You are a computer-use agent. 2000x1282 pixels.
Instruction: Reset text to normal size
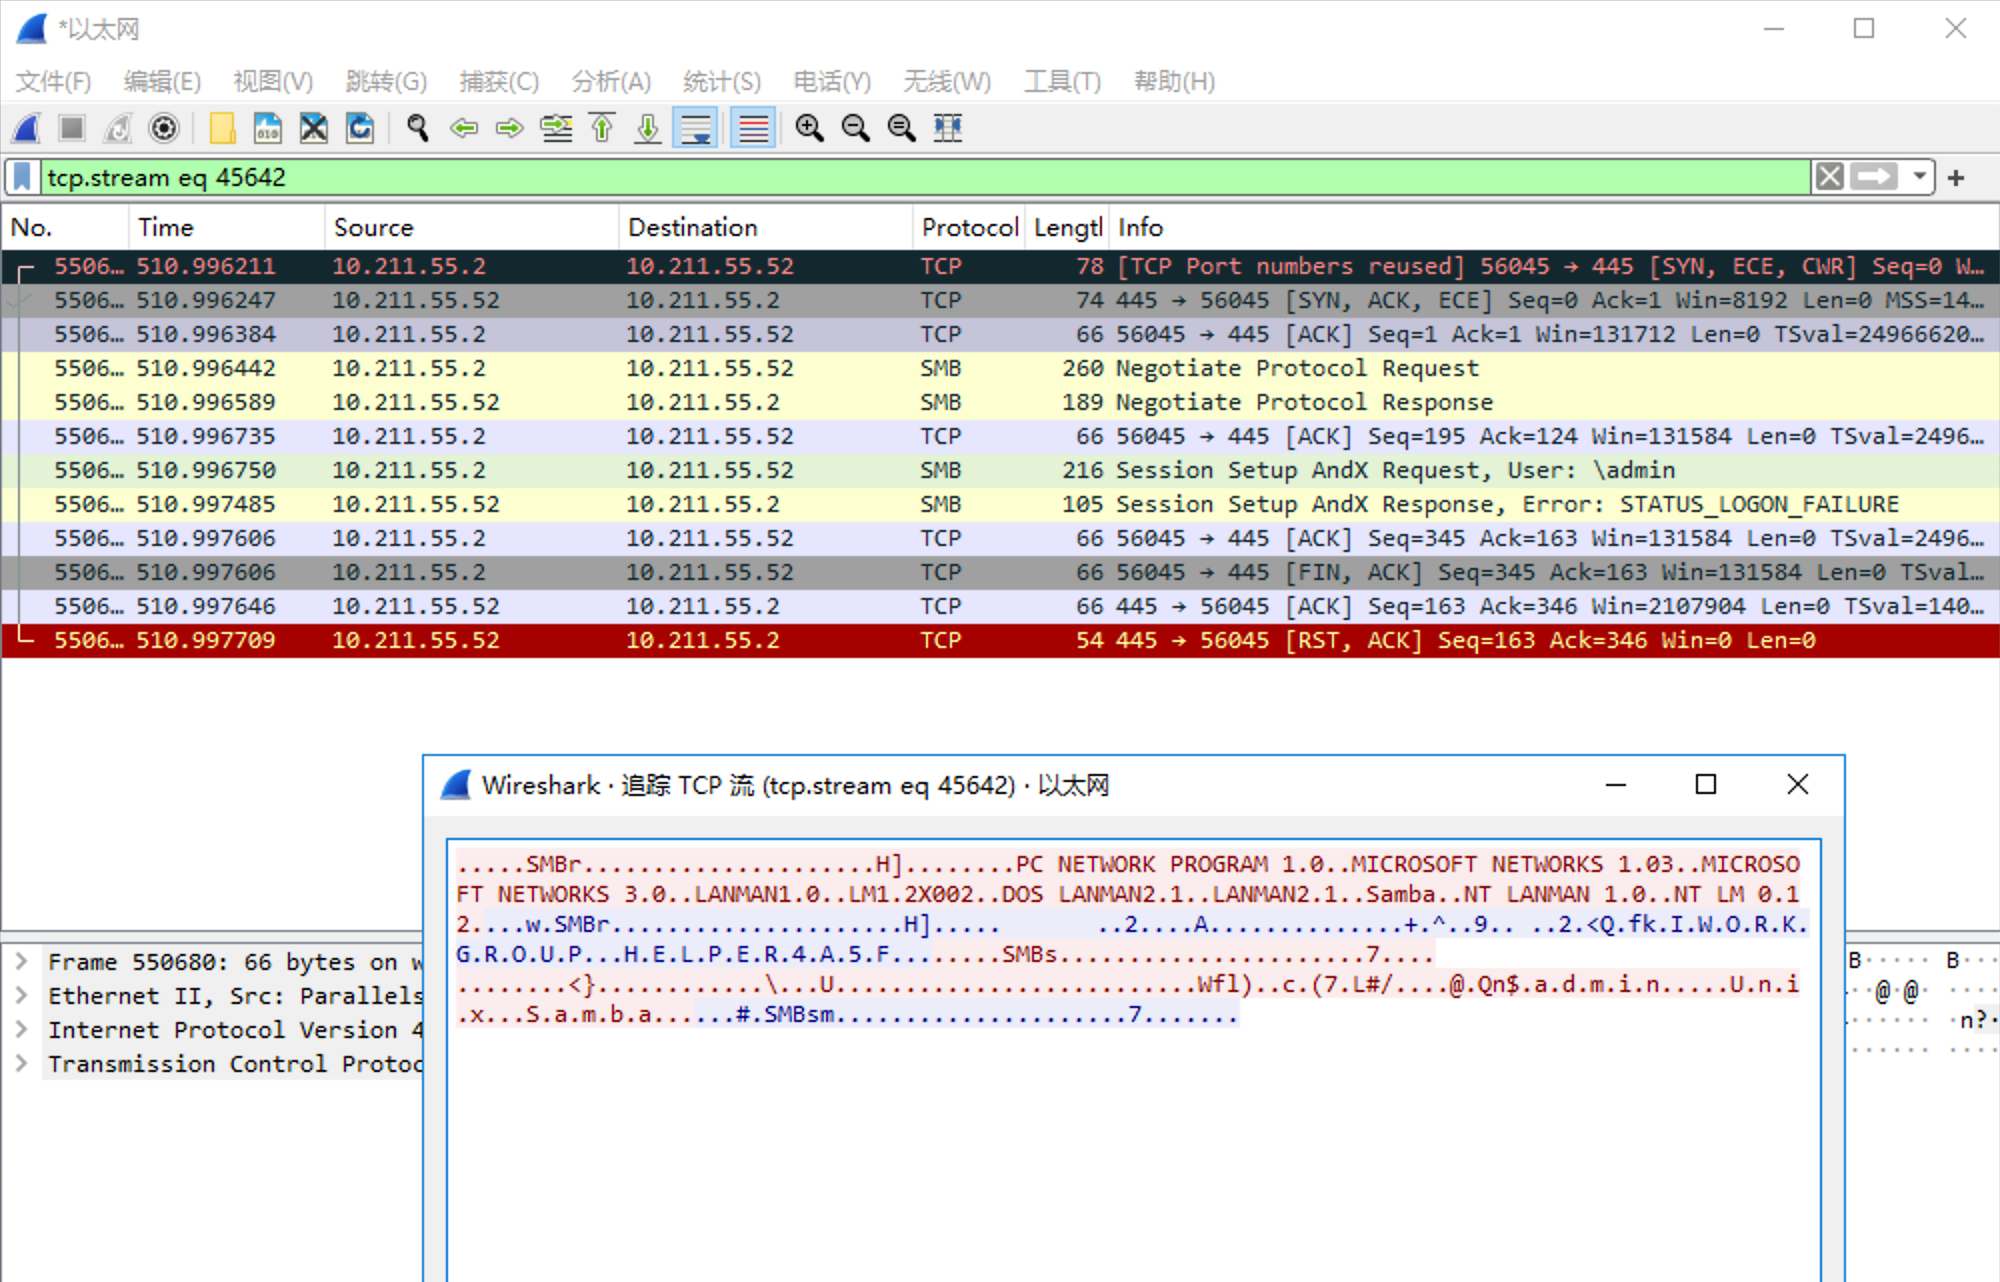[902, 128]
